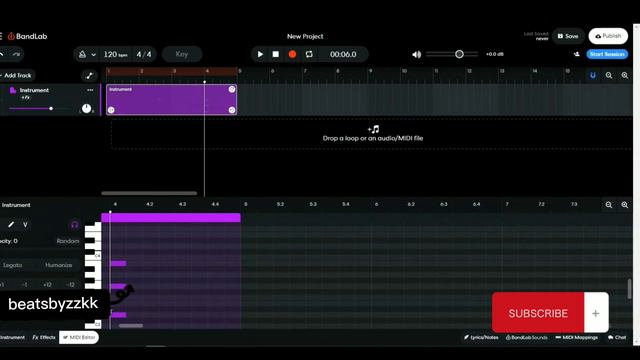Open the 4/4 time signature selector
The image size is (640, 360).
(144, 54)
